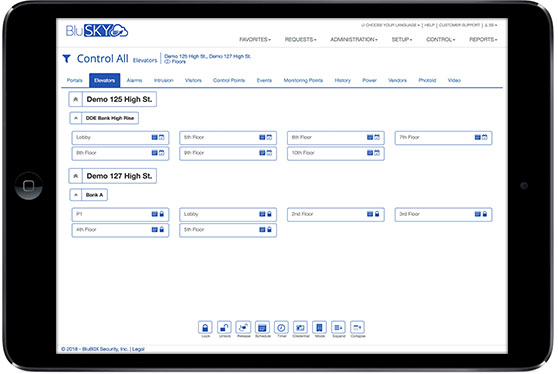
Task: Open the Setup dropdown menu
Action: click(x=402, y=39)
